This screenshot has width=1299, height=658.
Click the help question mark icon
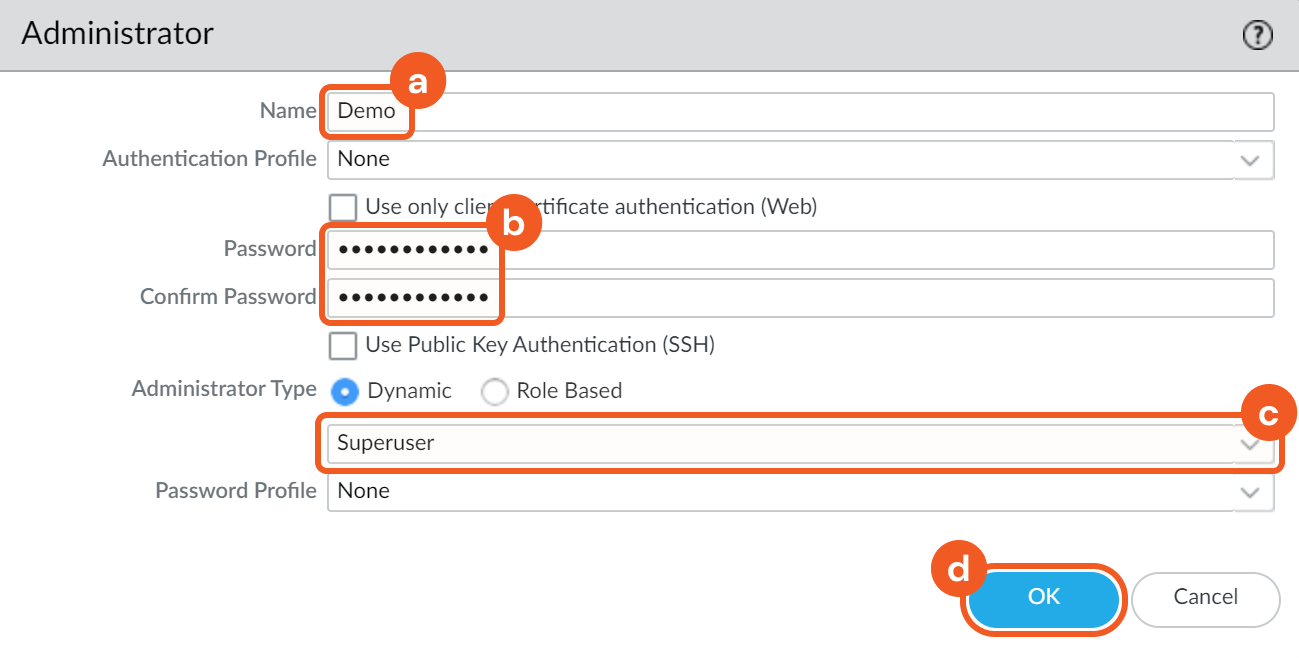(1257, 36)
